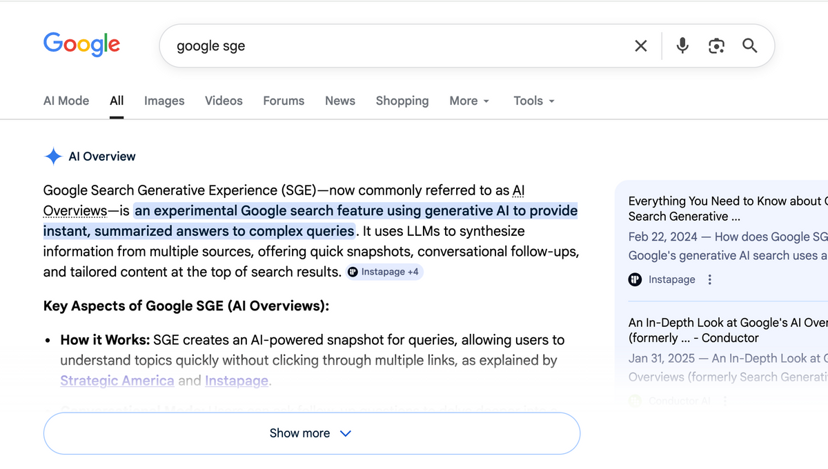This screenshot has width=828, height=469.
Task: Open the Shopping tab
Action: (x=402, y=101)
